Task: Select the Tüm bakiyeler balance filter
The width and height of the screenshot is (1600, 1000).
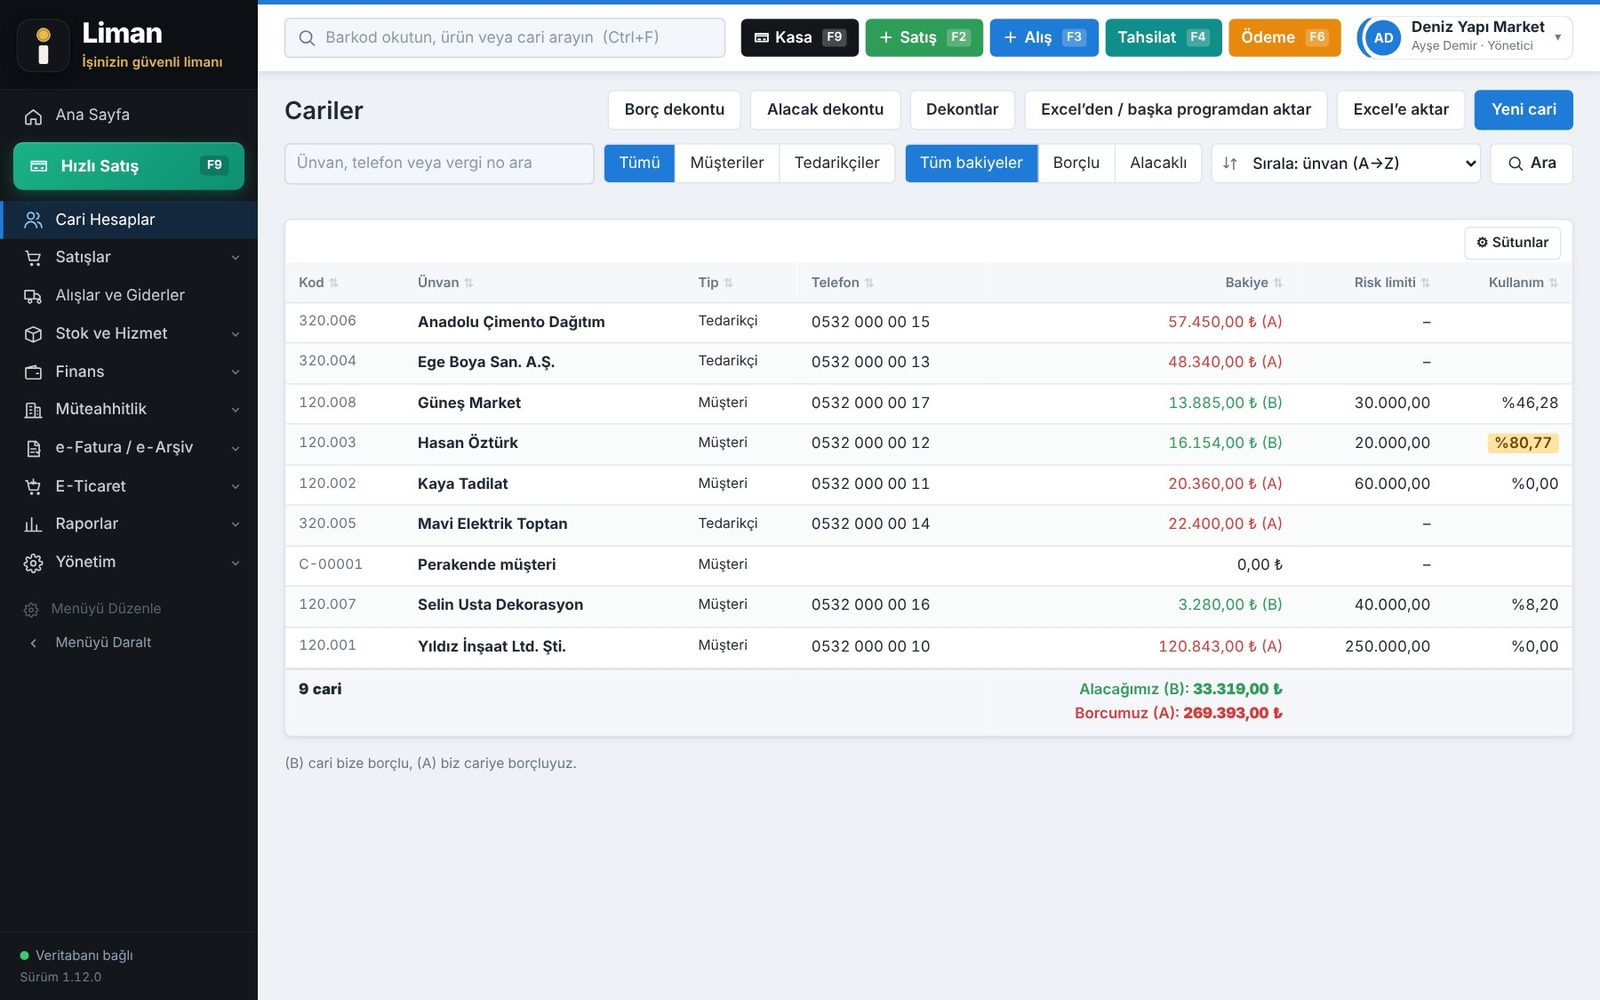Action: [x=971, y=163]
